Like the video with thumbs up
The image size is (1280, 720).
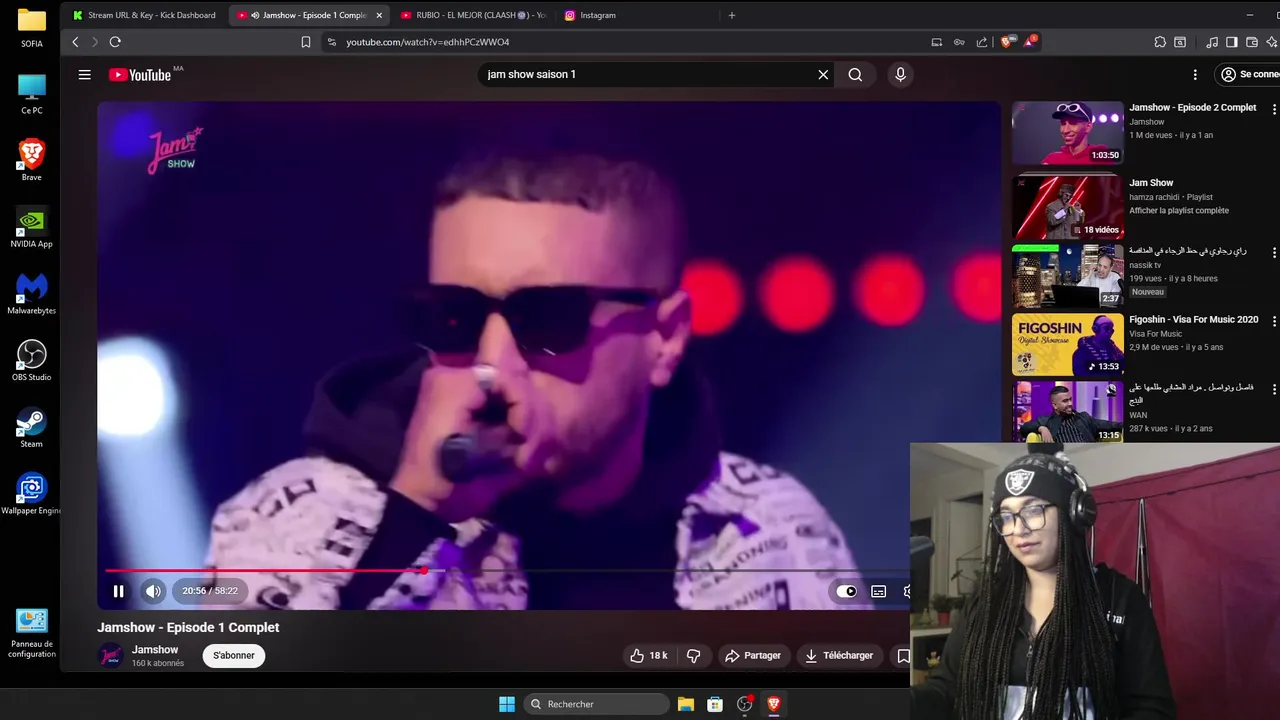648,656
